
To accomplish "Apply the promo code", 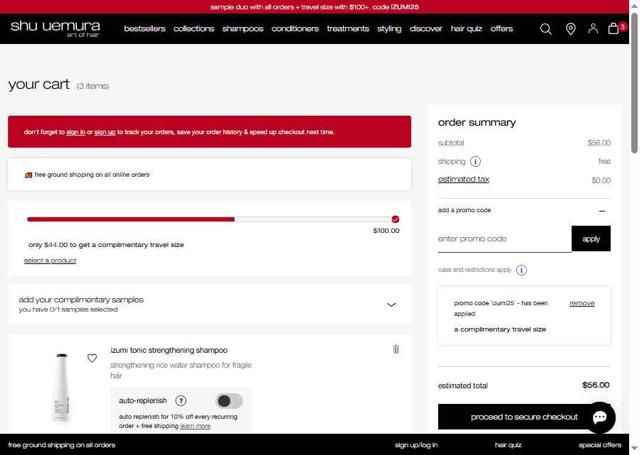I will coord(591,239).
